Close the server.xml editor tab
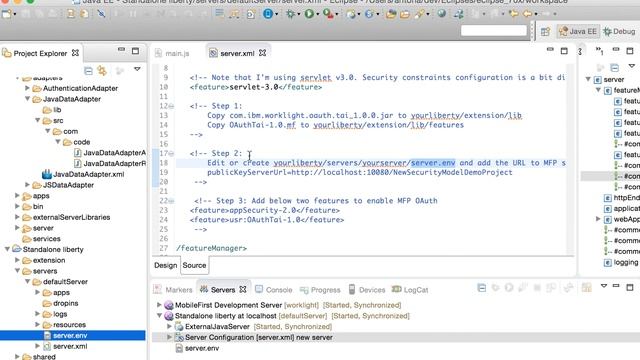 click(262, 53)
